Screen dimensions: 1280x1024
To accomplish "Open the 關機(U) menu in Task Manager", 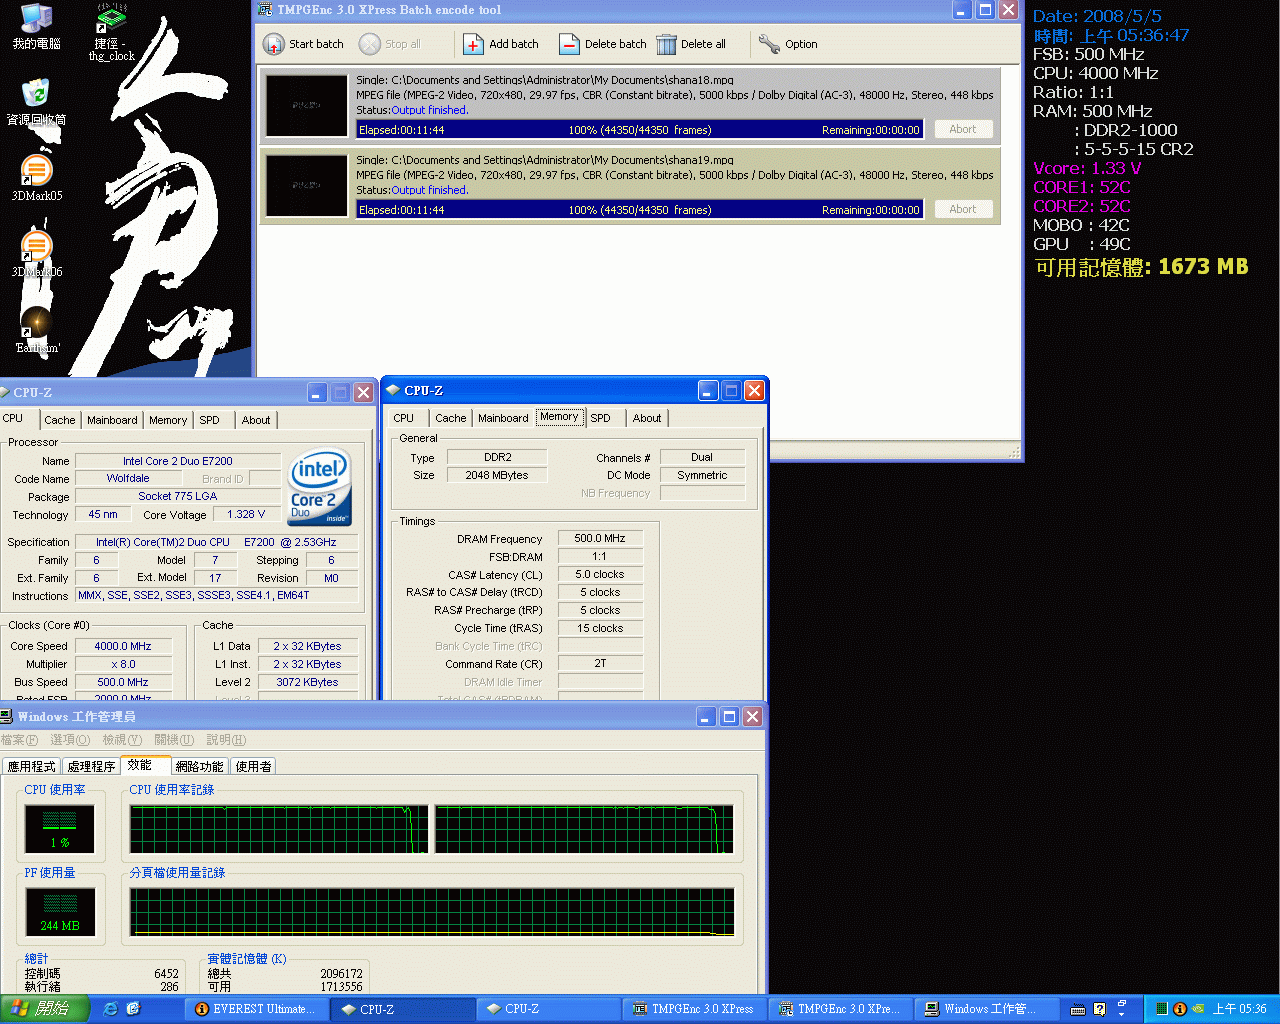I will 174,740.
